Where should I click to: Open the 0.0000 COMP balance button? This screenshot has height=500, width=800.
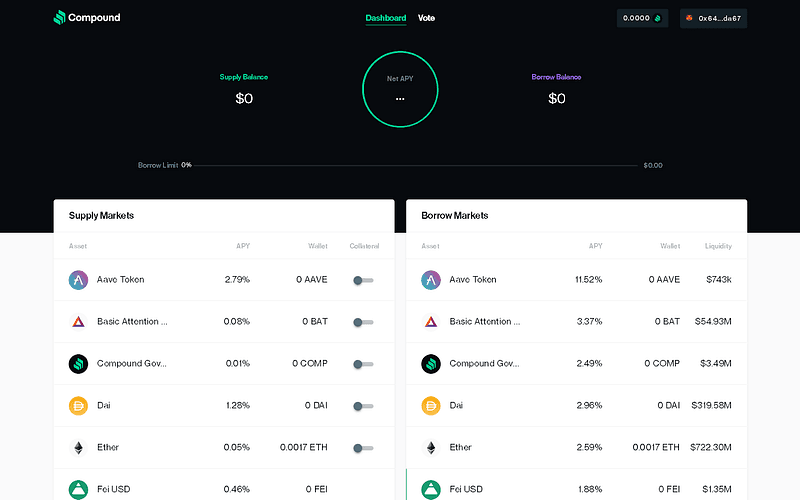click(642, 18)
